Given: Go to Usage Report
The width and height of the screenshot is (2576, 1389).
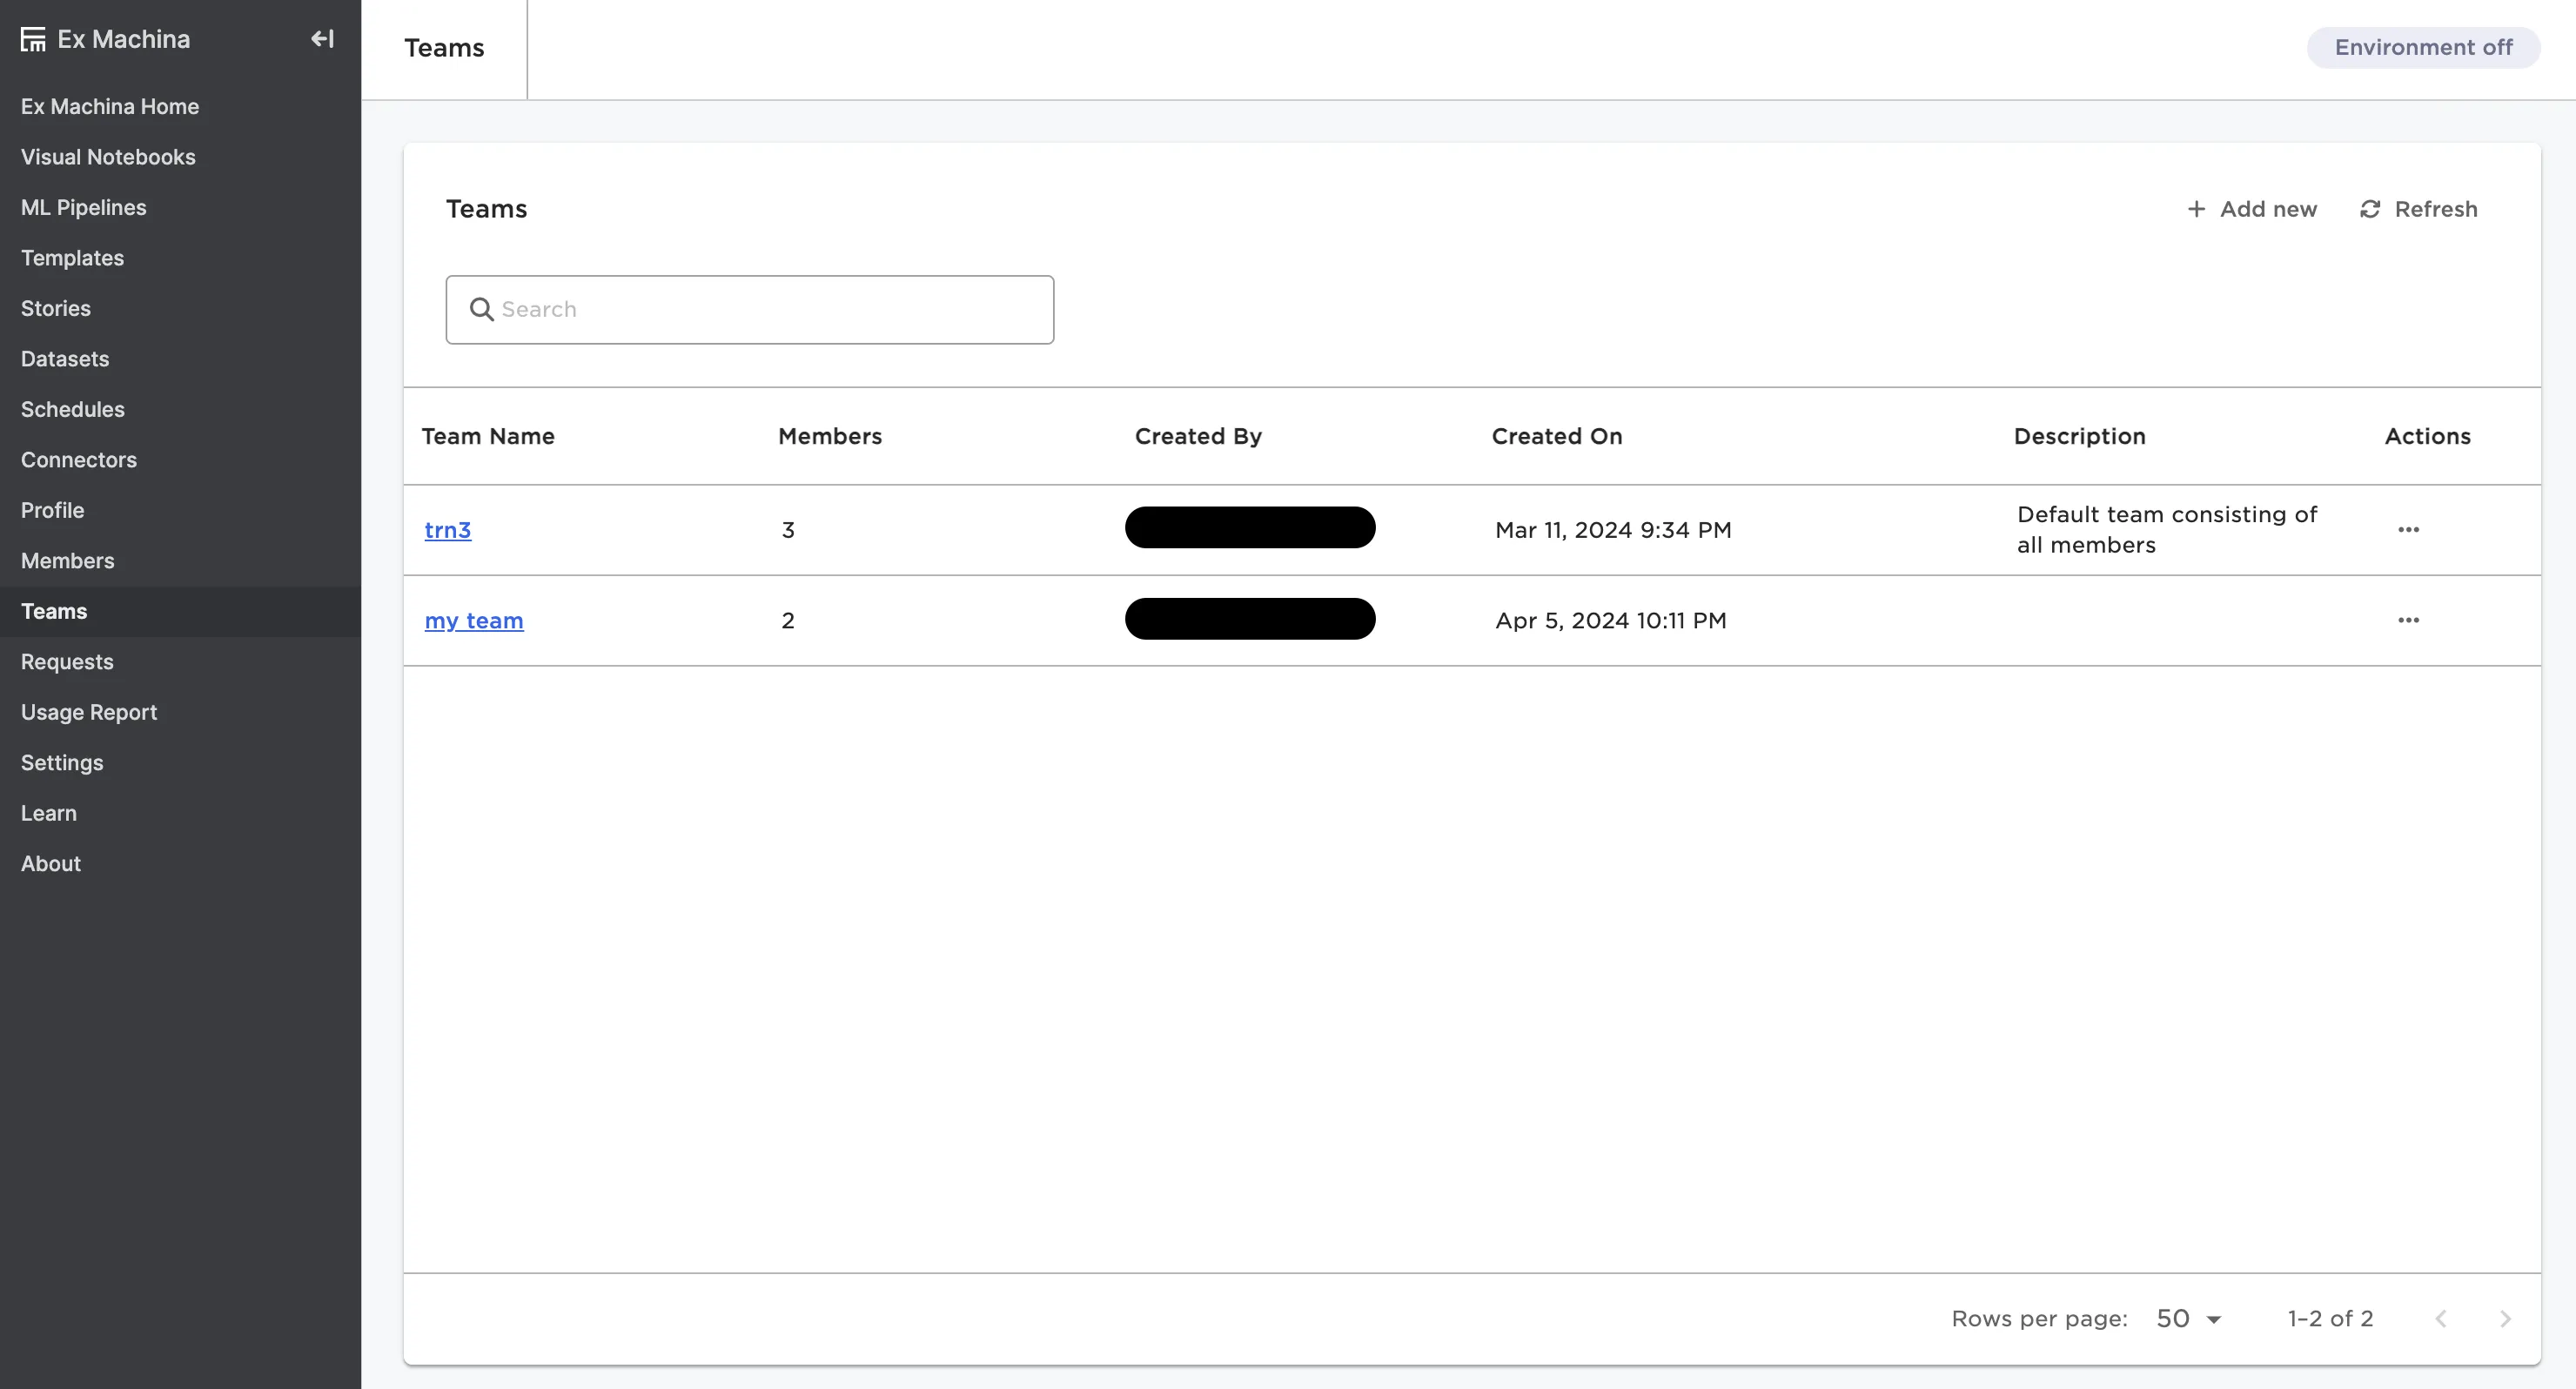Looking at the screenshot, I should click(89, 712).
